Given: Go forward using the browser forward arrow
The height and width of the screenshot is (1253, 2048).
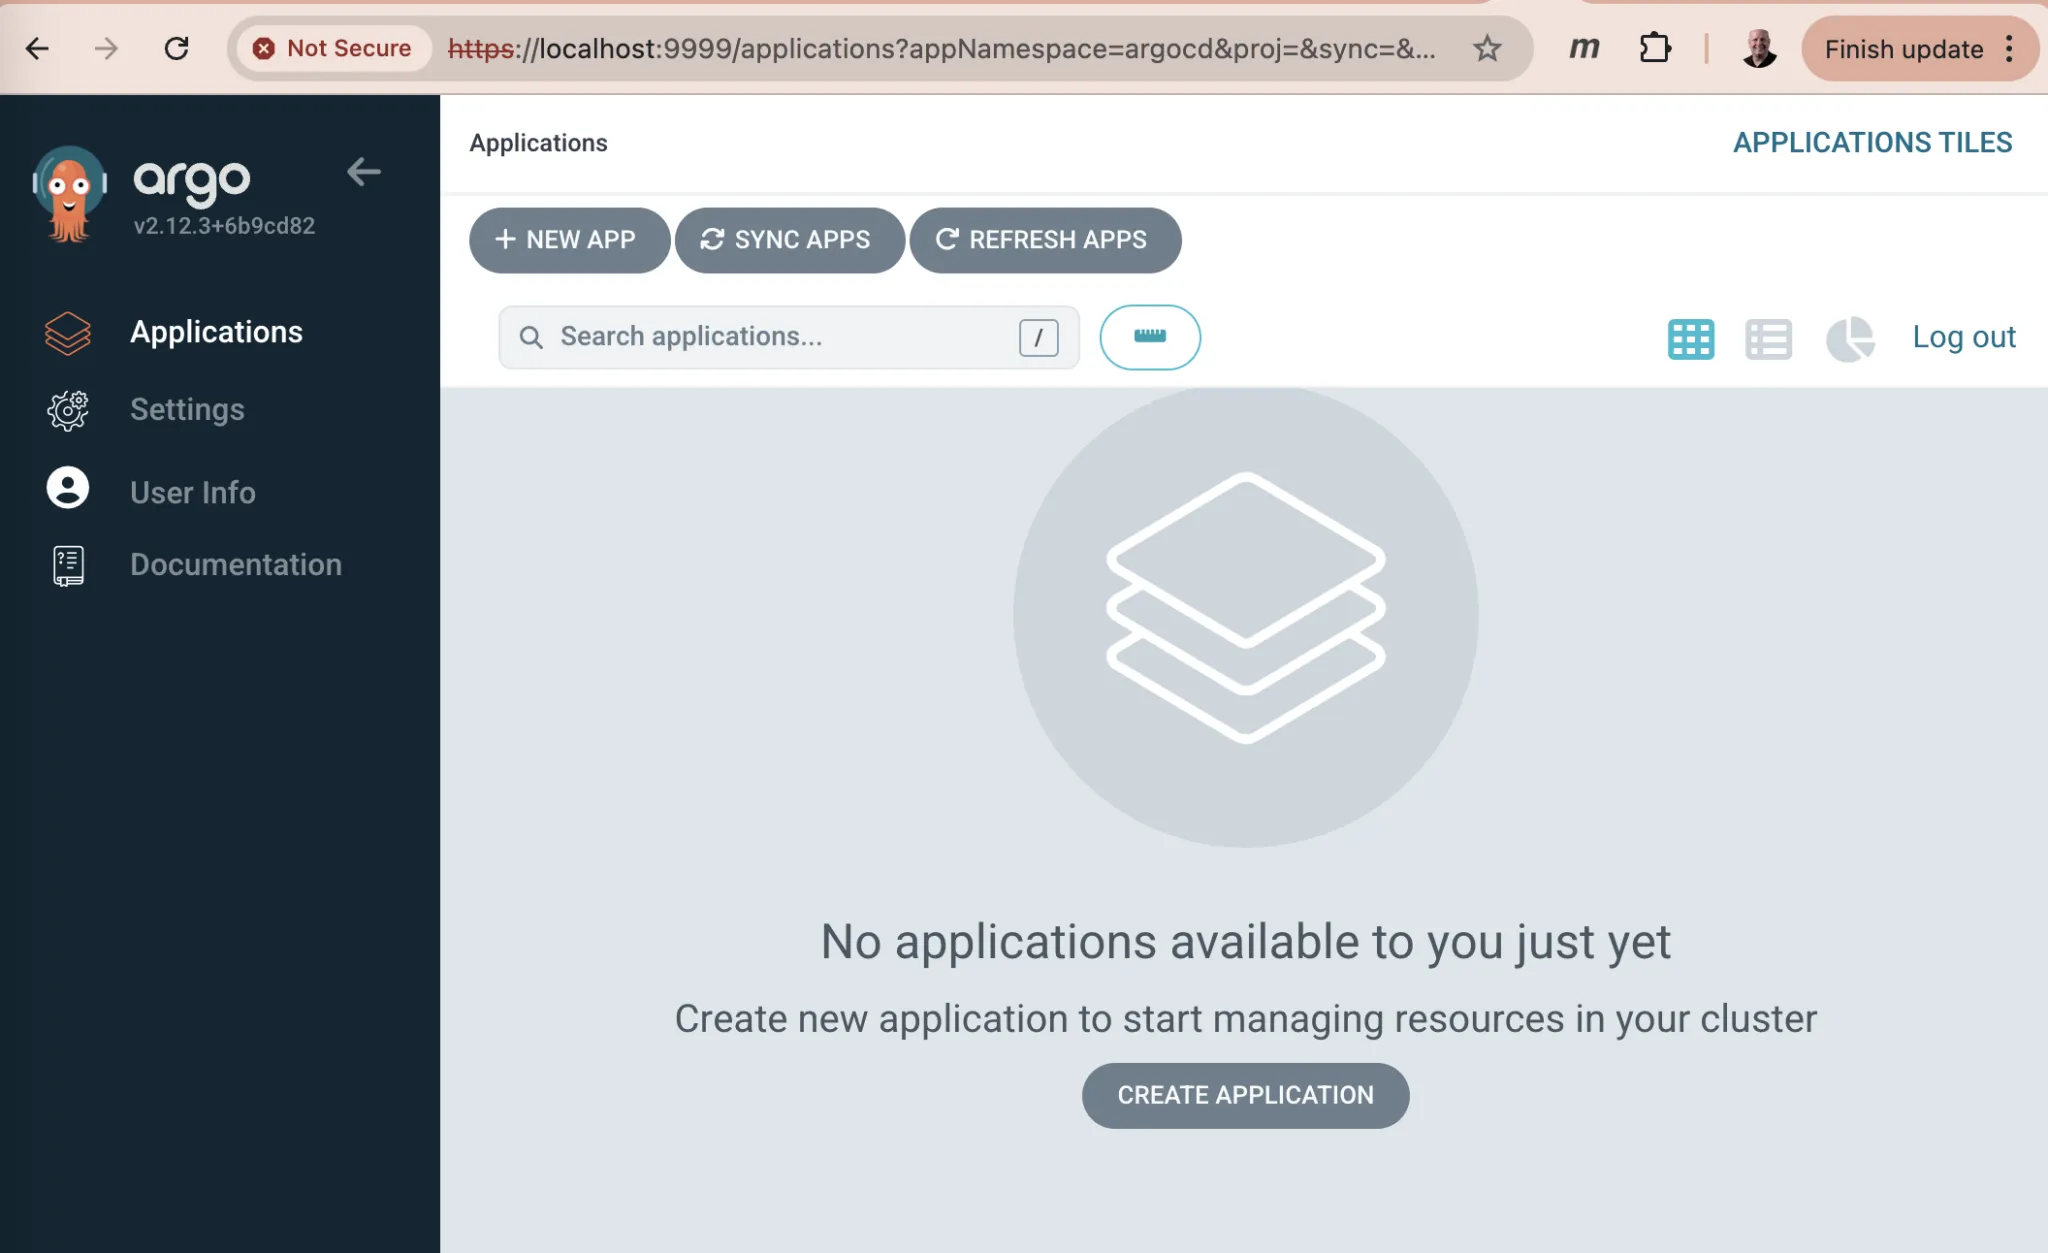Looking at the screenshot, I should [106, 48].
